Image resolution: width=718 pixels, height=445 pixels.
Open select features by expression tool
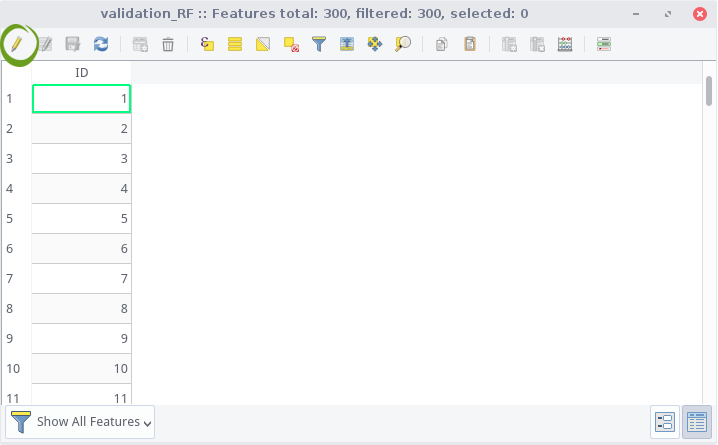[207, 44]
